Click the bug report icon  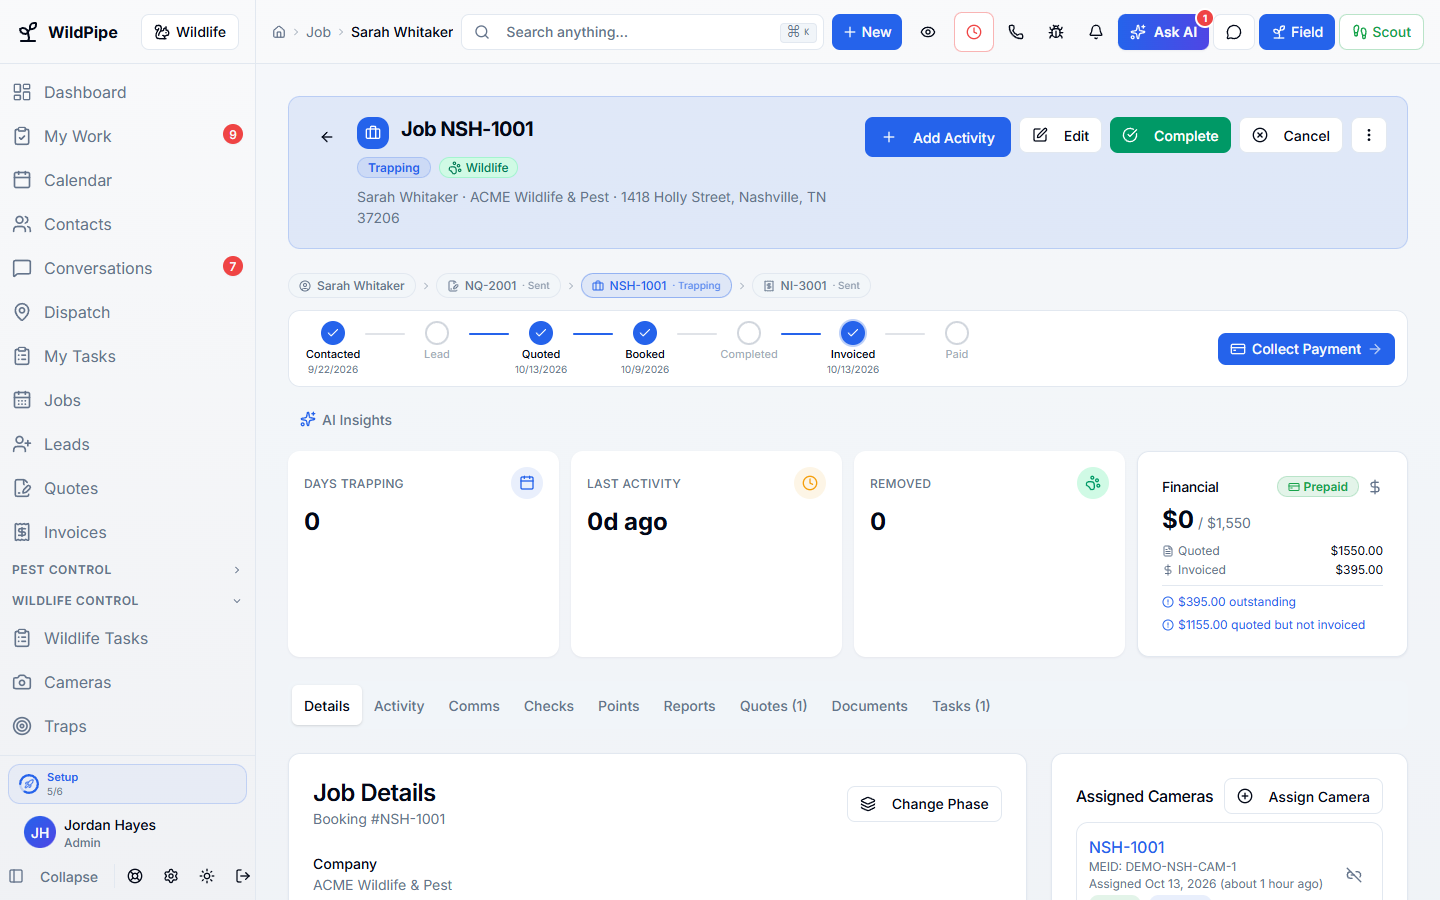coord(1056,32)
